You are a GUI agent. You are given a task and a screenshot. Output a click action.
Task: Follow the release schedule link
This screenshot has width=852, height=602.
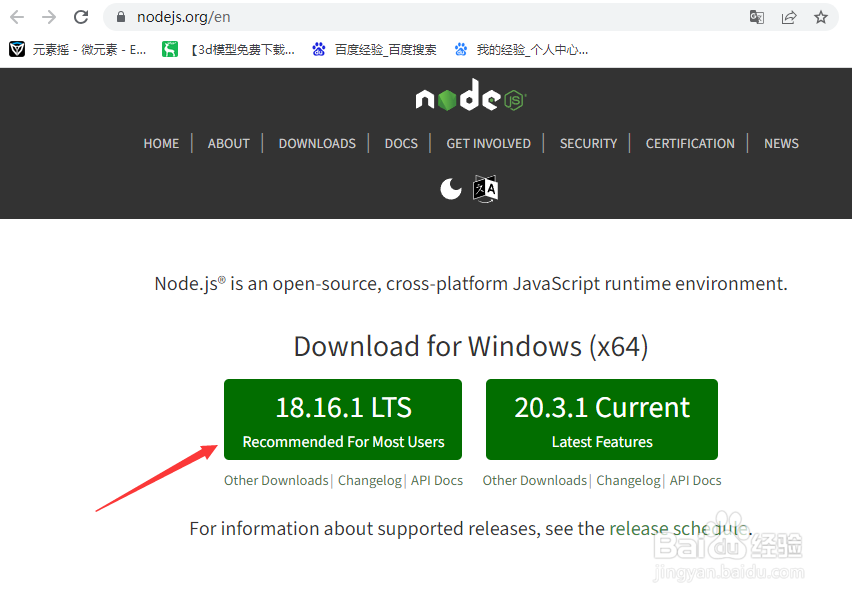pos(679,529)
